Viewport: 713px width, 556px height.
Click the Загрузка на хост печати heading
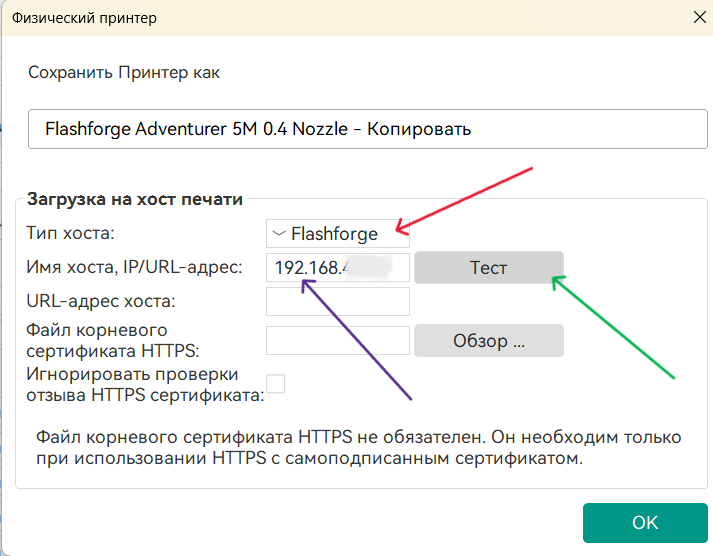point(135,199)
